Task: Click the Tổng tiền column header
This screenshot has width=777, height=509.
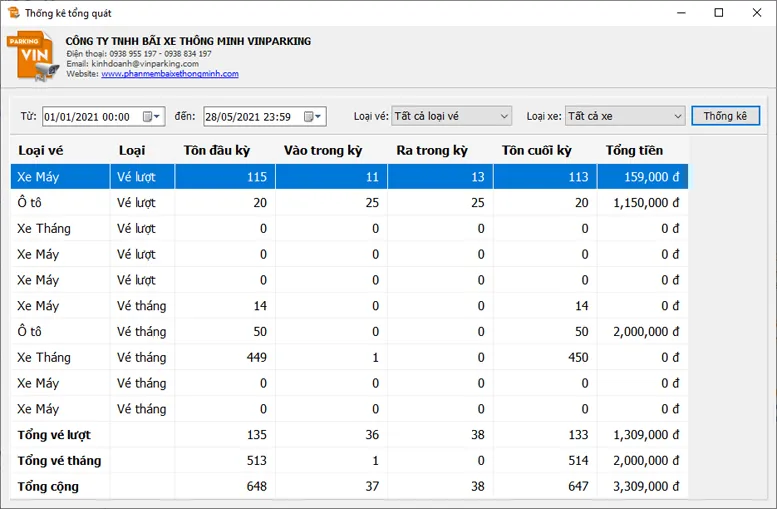Action: click(633, 151)
